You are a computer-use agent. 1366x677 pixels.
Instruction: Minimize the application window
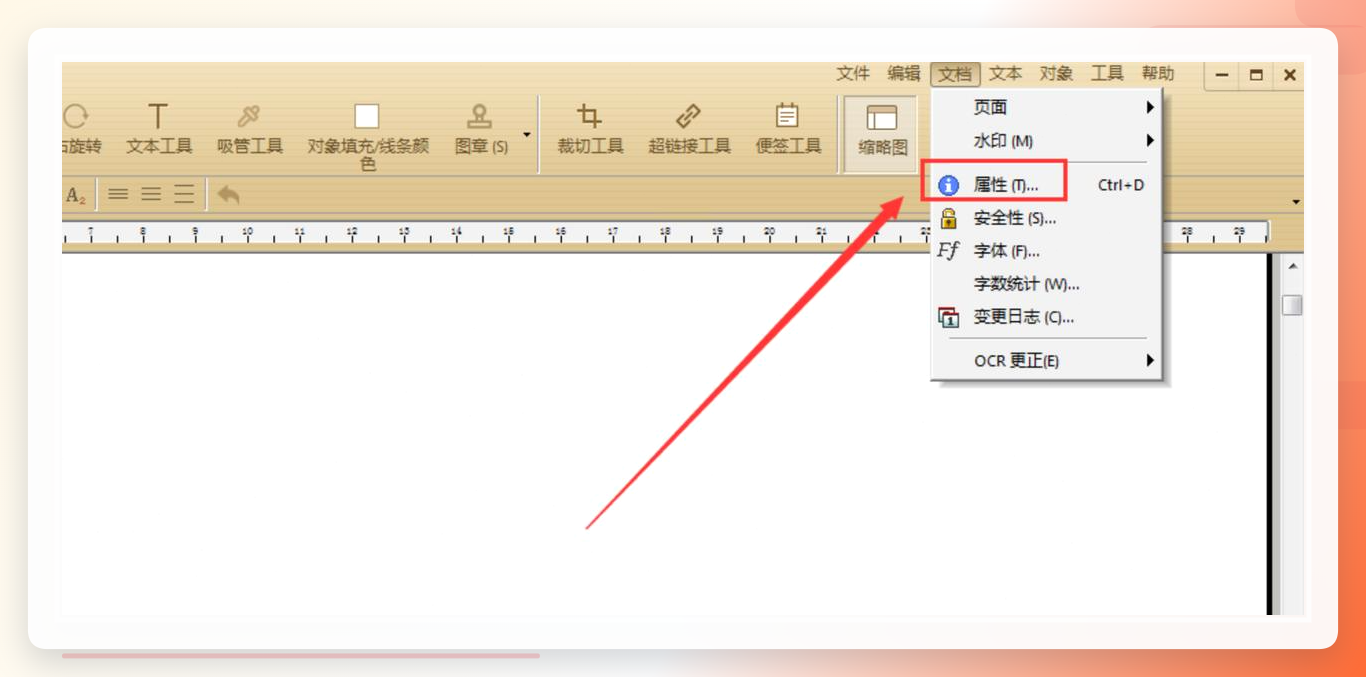click(1222, 75)
